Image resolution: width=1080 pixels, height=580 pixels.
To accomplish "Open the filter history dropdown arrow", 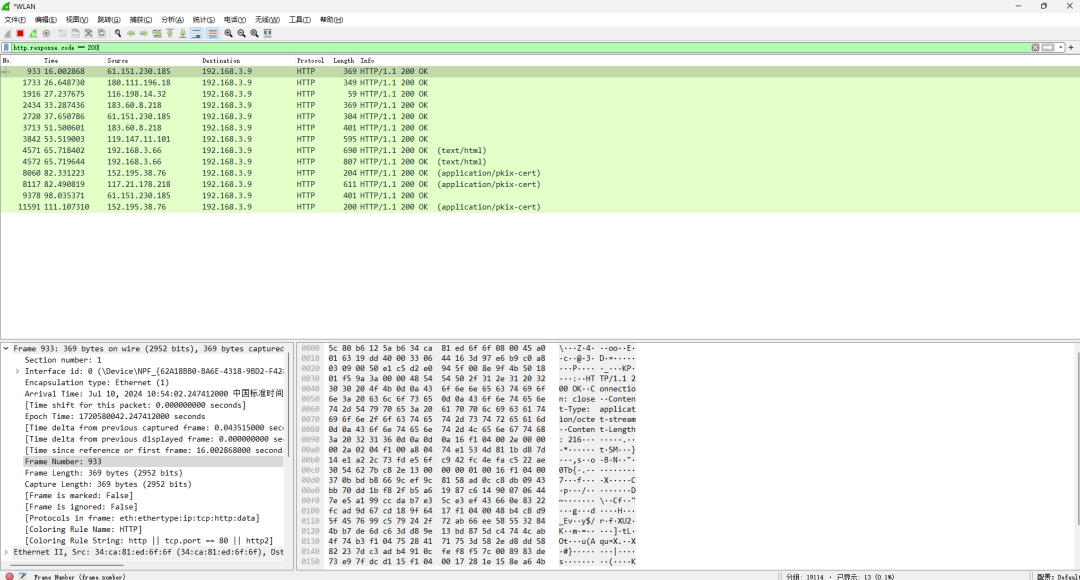I will (x=1059, y=47).
